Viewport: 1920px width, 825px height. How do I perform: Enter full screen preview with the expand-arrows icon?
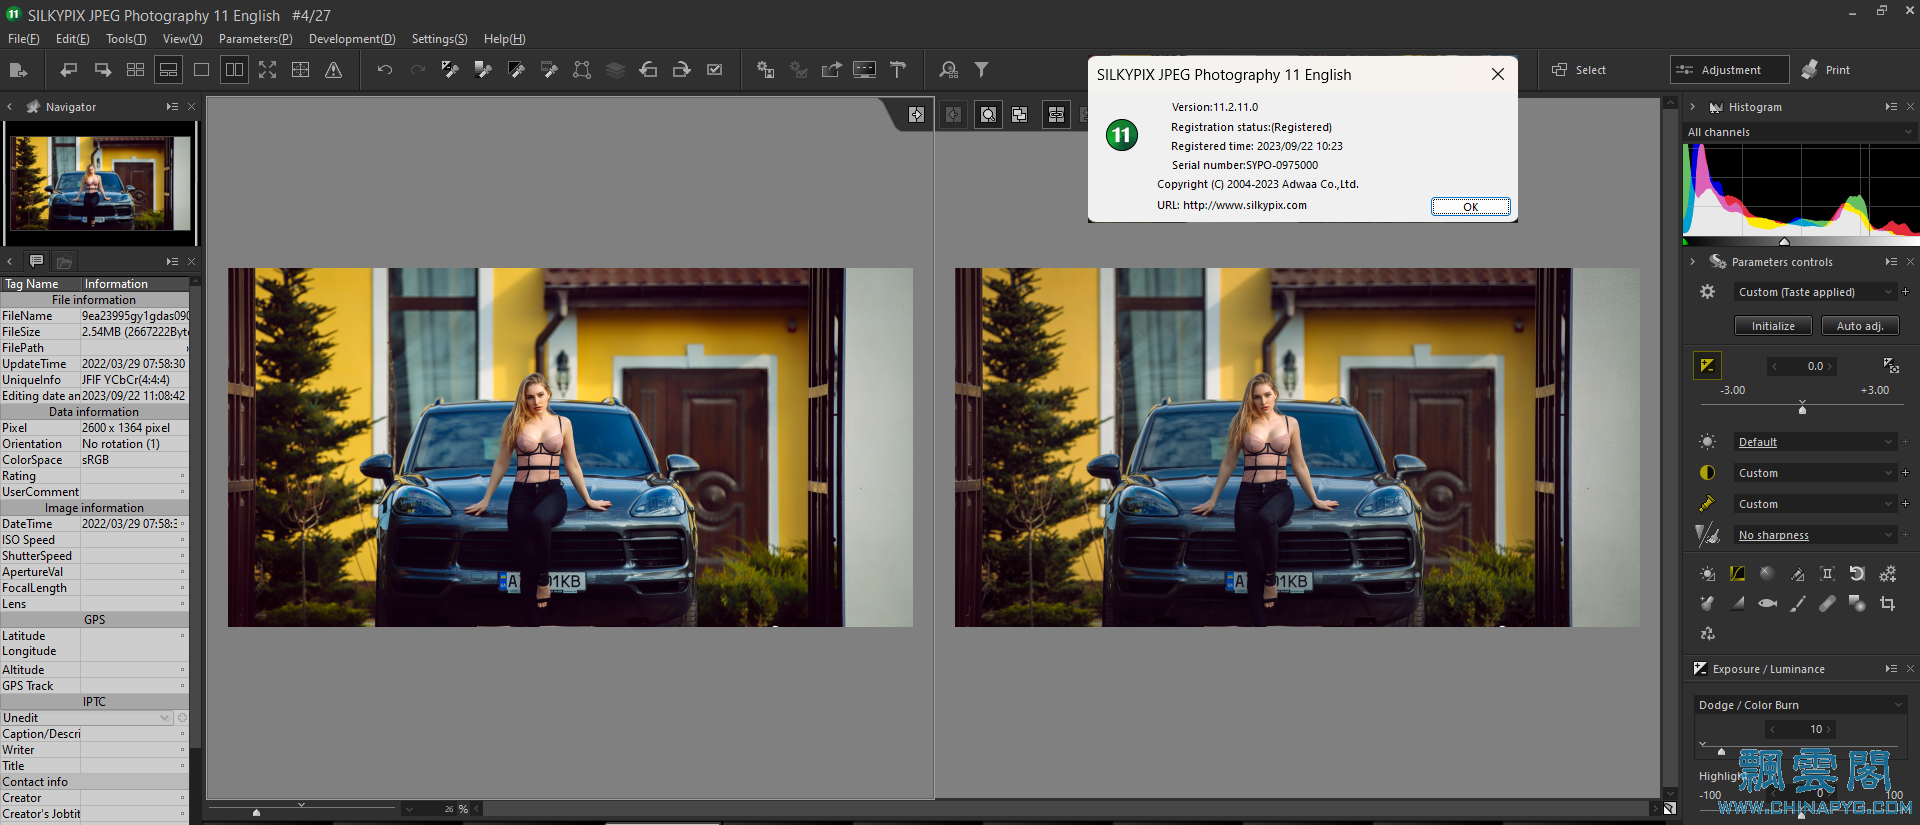pos(267,70)
